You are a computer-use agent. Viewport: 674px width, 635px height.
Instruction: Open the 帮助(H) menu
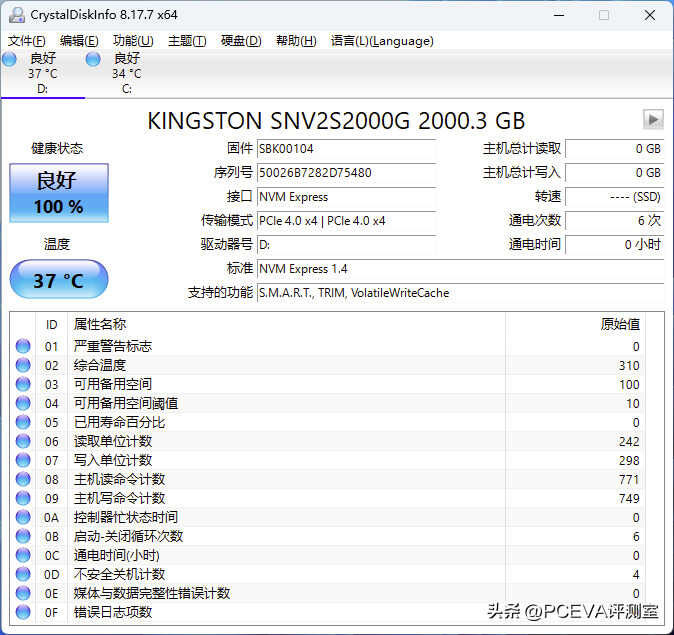click(296, 41)
